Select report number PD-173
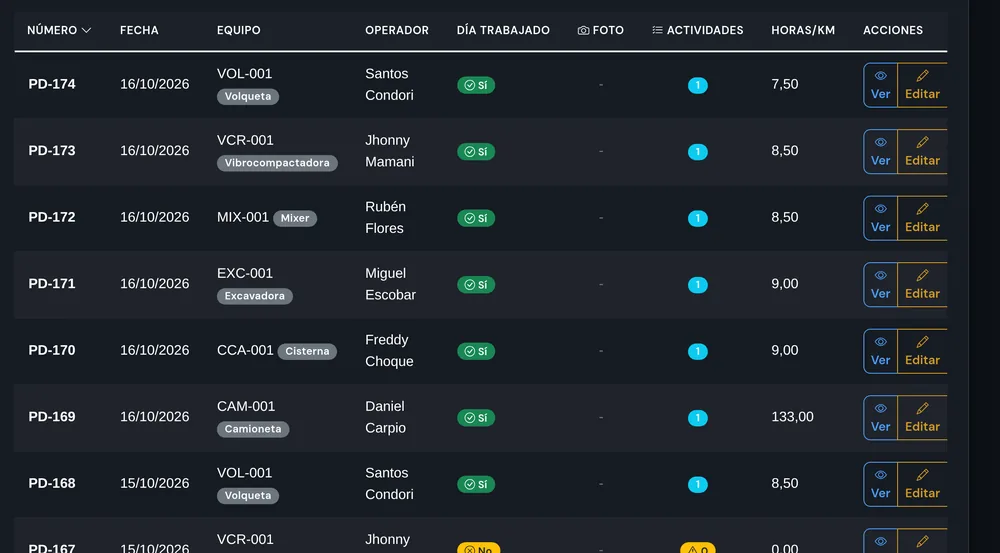The image size is (1000, 553). 52,151
